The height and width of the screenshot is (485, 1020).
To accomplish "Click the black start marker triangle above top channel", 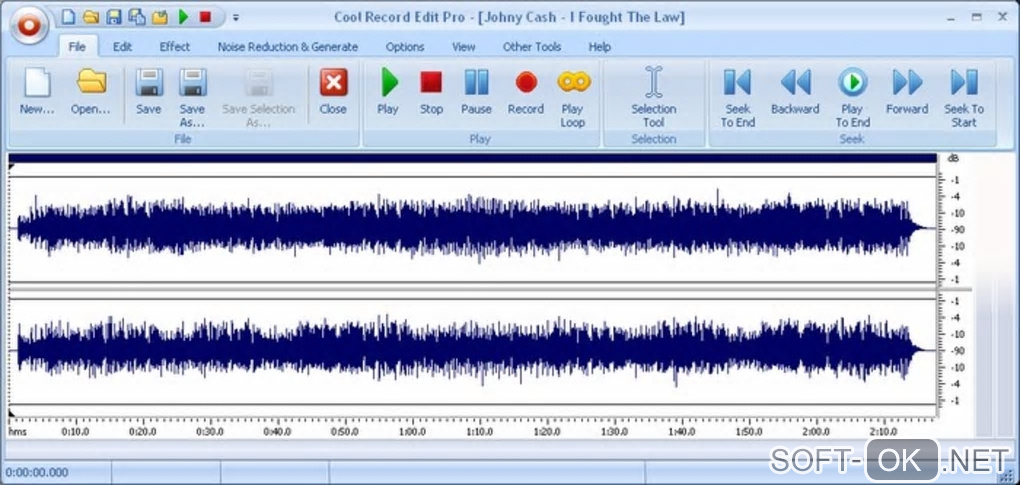I will click(12, 168).
